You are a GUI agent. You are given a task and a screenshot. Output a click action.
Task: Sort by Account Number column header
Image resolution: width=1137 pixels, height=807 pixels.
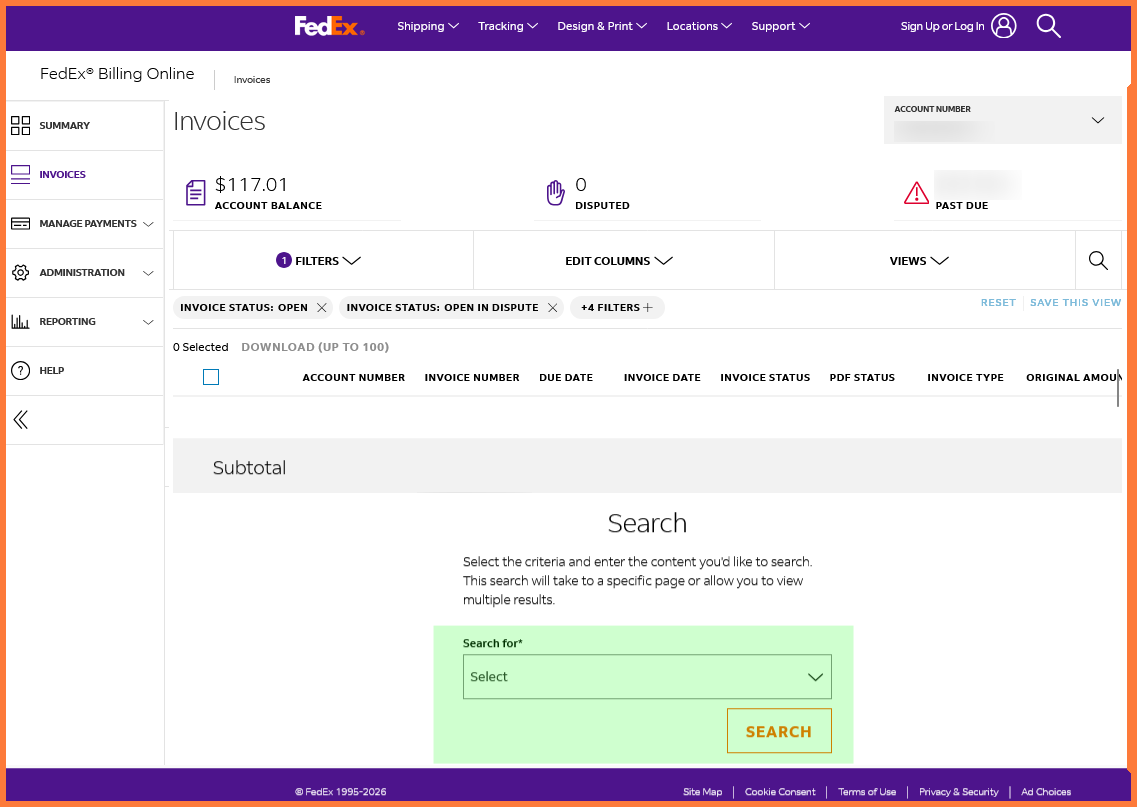pyautogui.click(x=353, y=378)
